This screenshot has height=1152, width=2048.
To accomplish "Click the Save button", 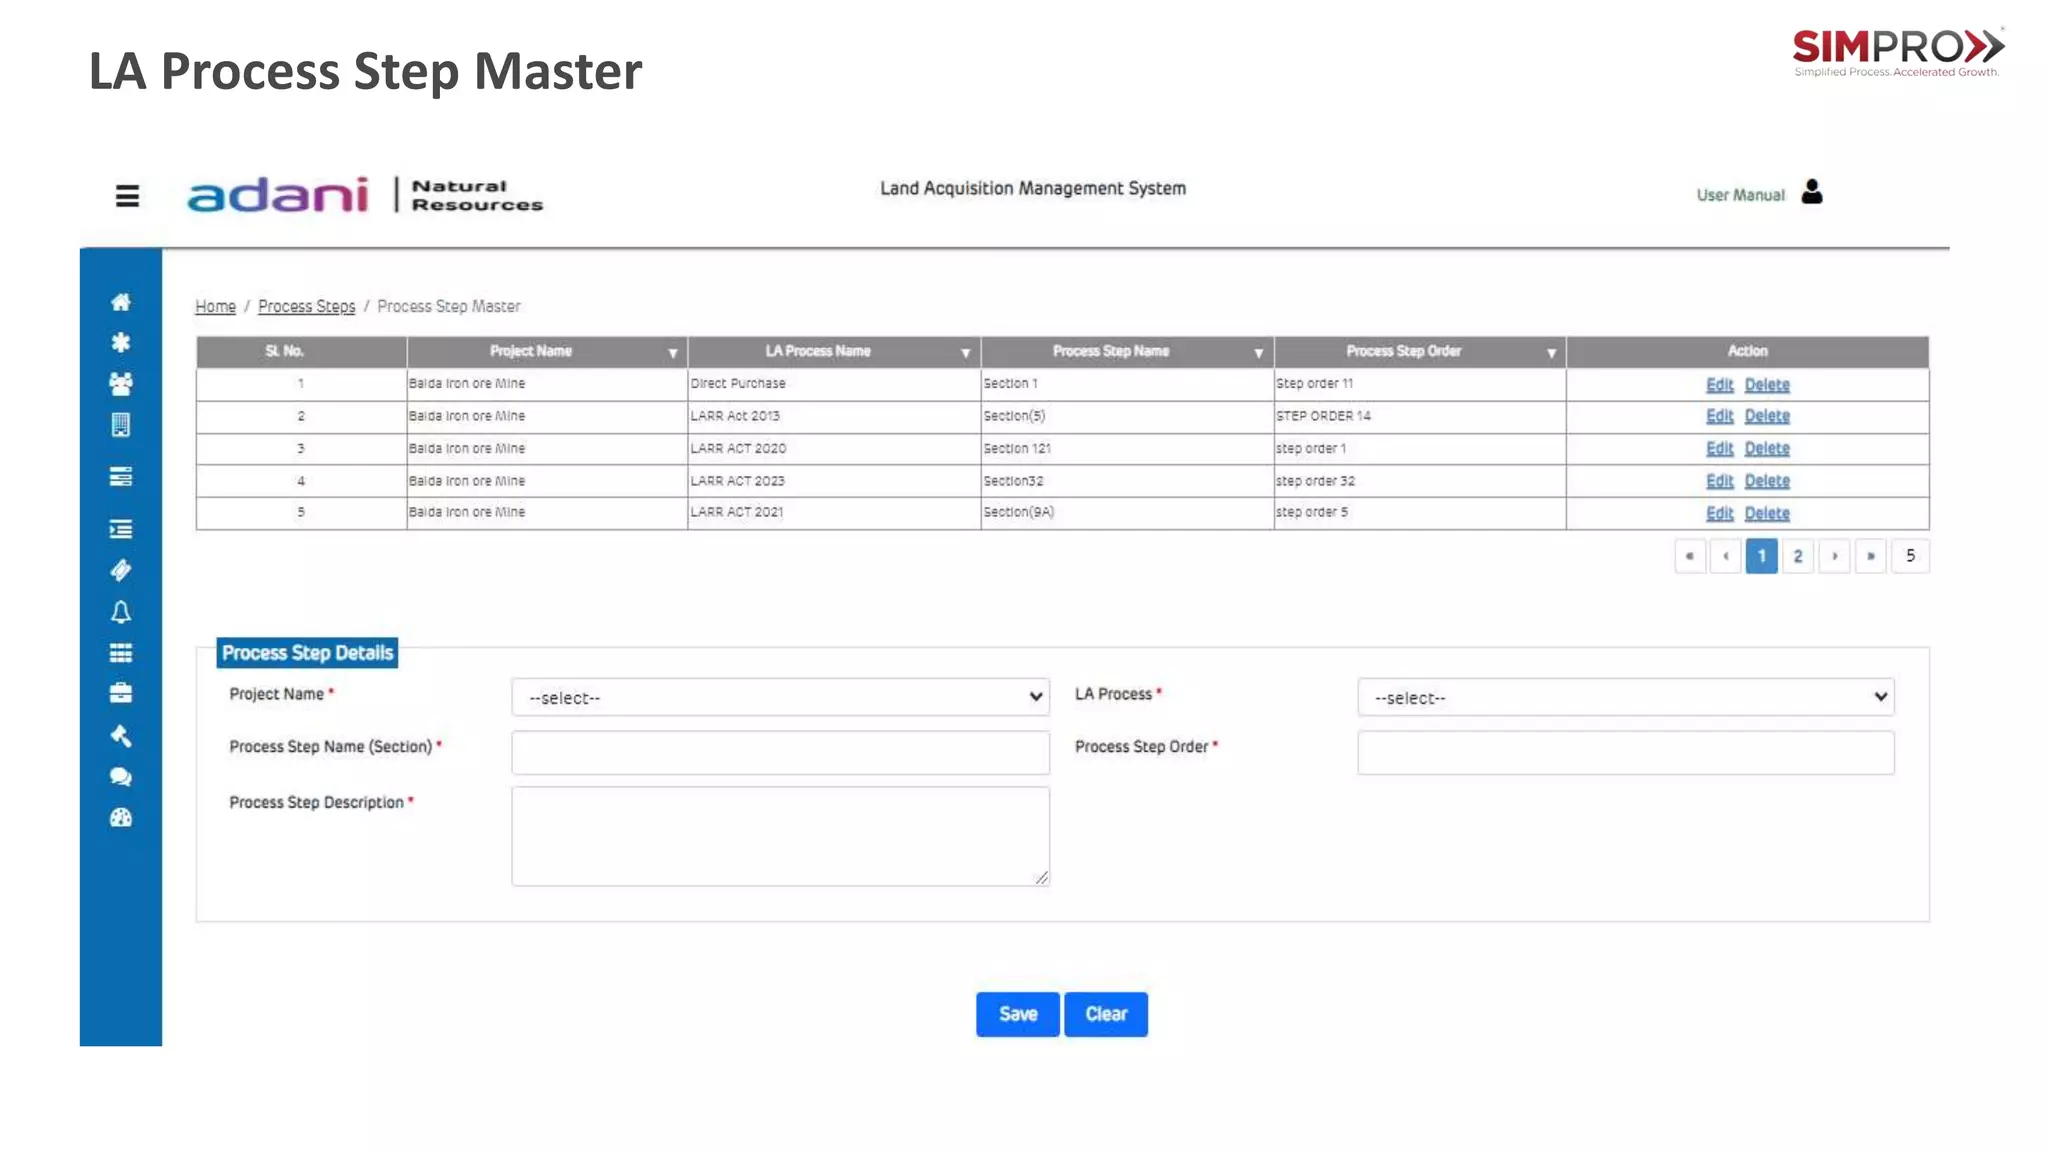I will click(x=1017, y=1014).
